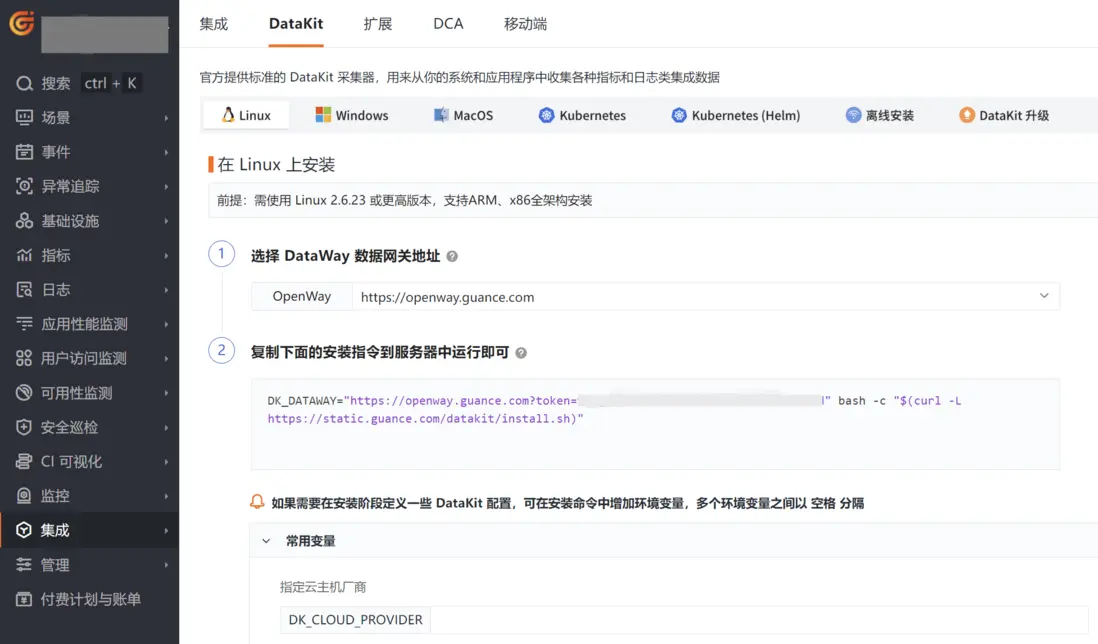Click the 指定云主机厂商 label
Viewport: 1098px width, 644px height.
pyautogui.click(x=323, y=587)
